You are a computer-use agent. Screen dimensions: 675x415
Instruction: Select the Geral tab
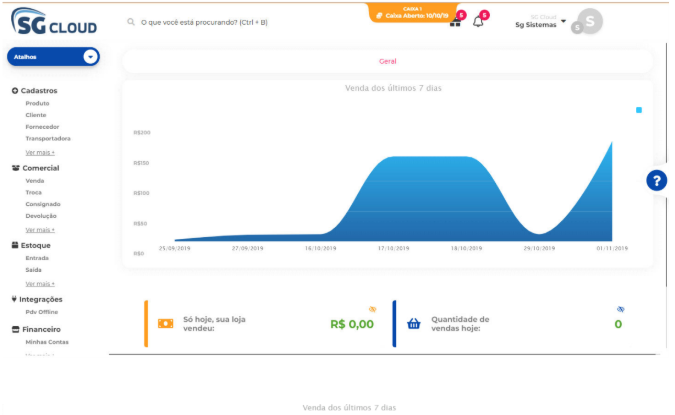387,62
